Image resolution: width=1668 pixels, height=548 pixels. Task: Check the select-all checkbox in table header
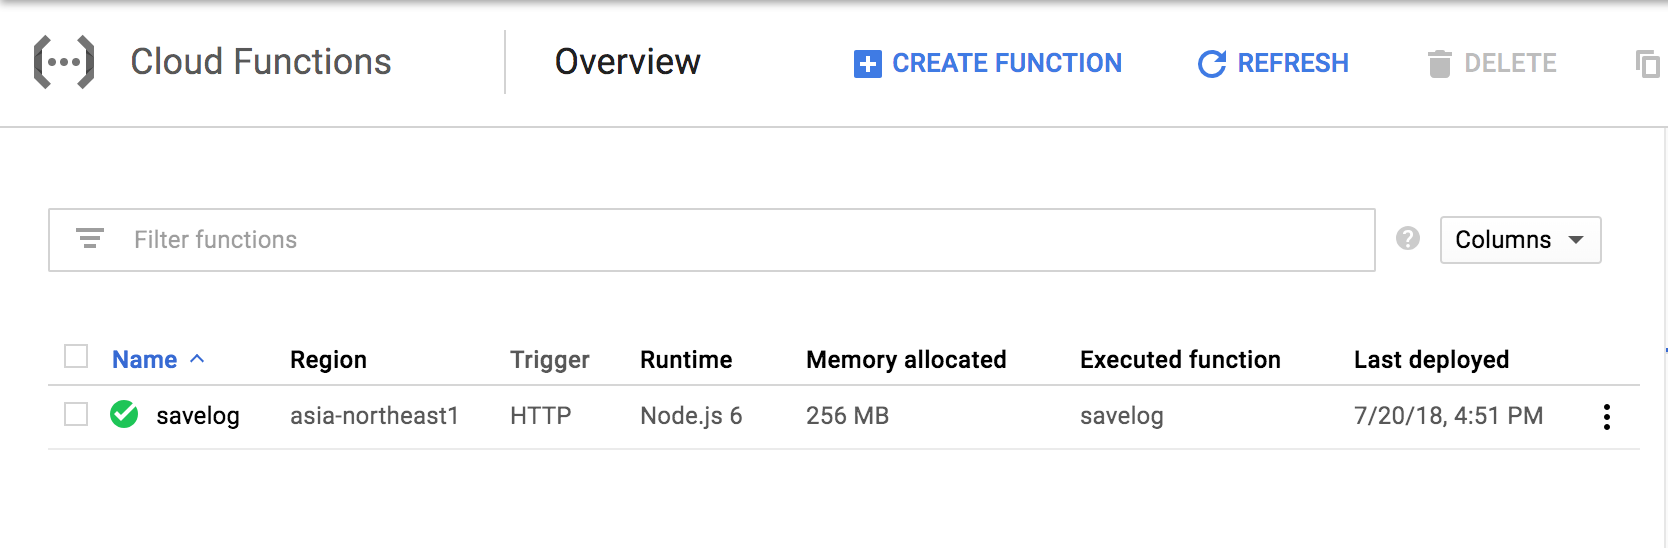tap(76, 357)
